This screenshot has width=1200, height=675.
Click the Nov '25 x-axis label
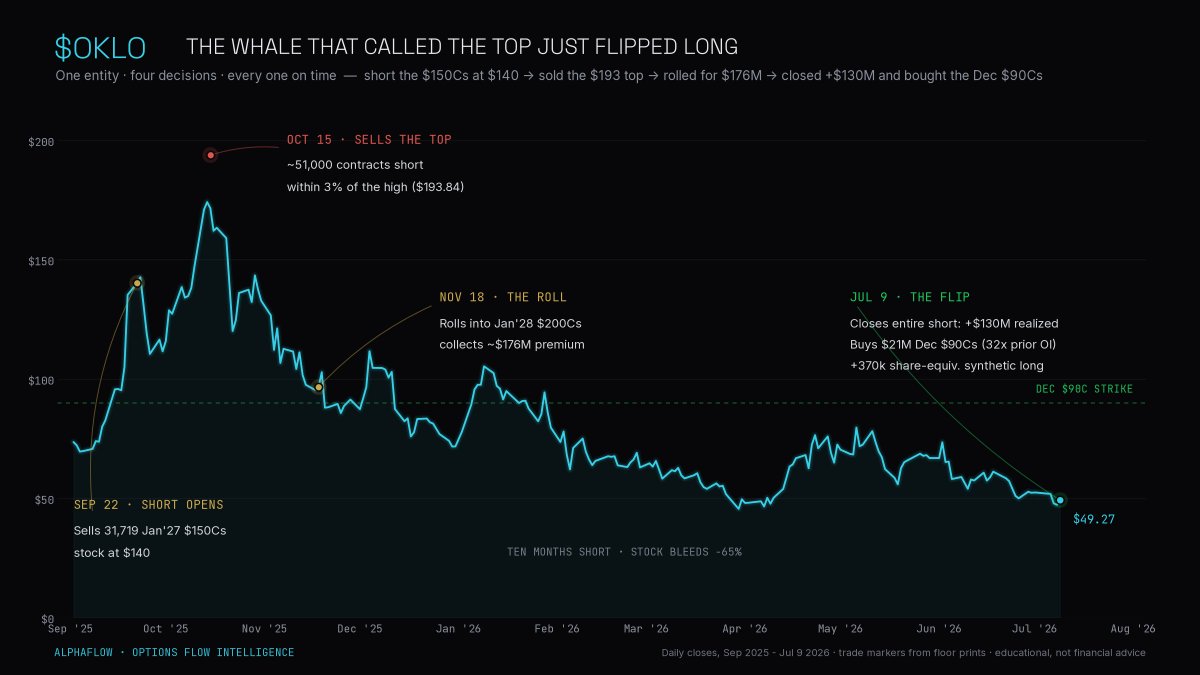tap(264, 630)
